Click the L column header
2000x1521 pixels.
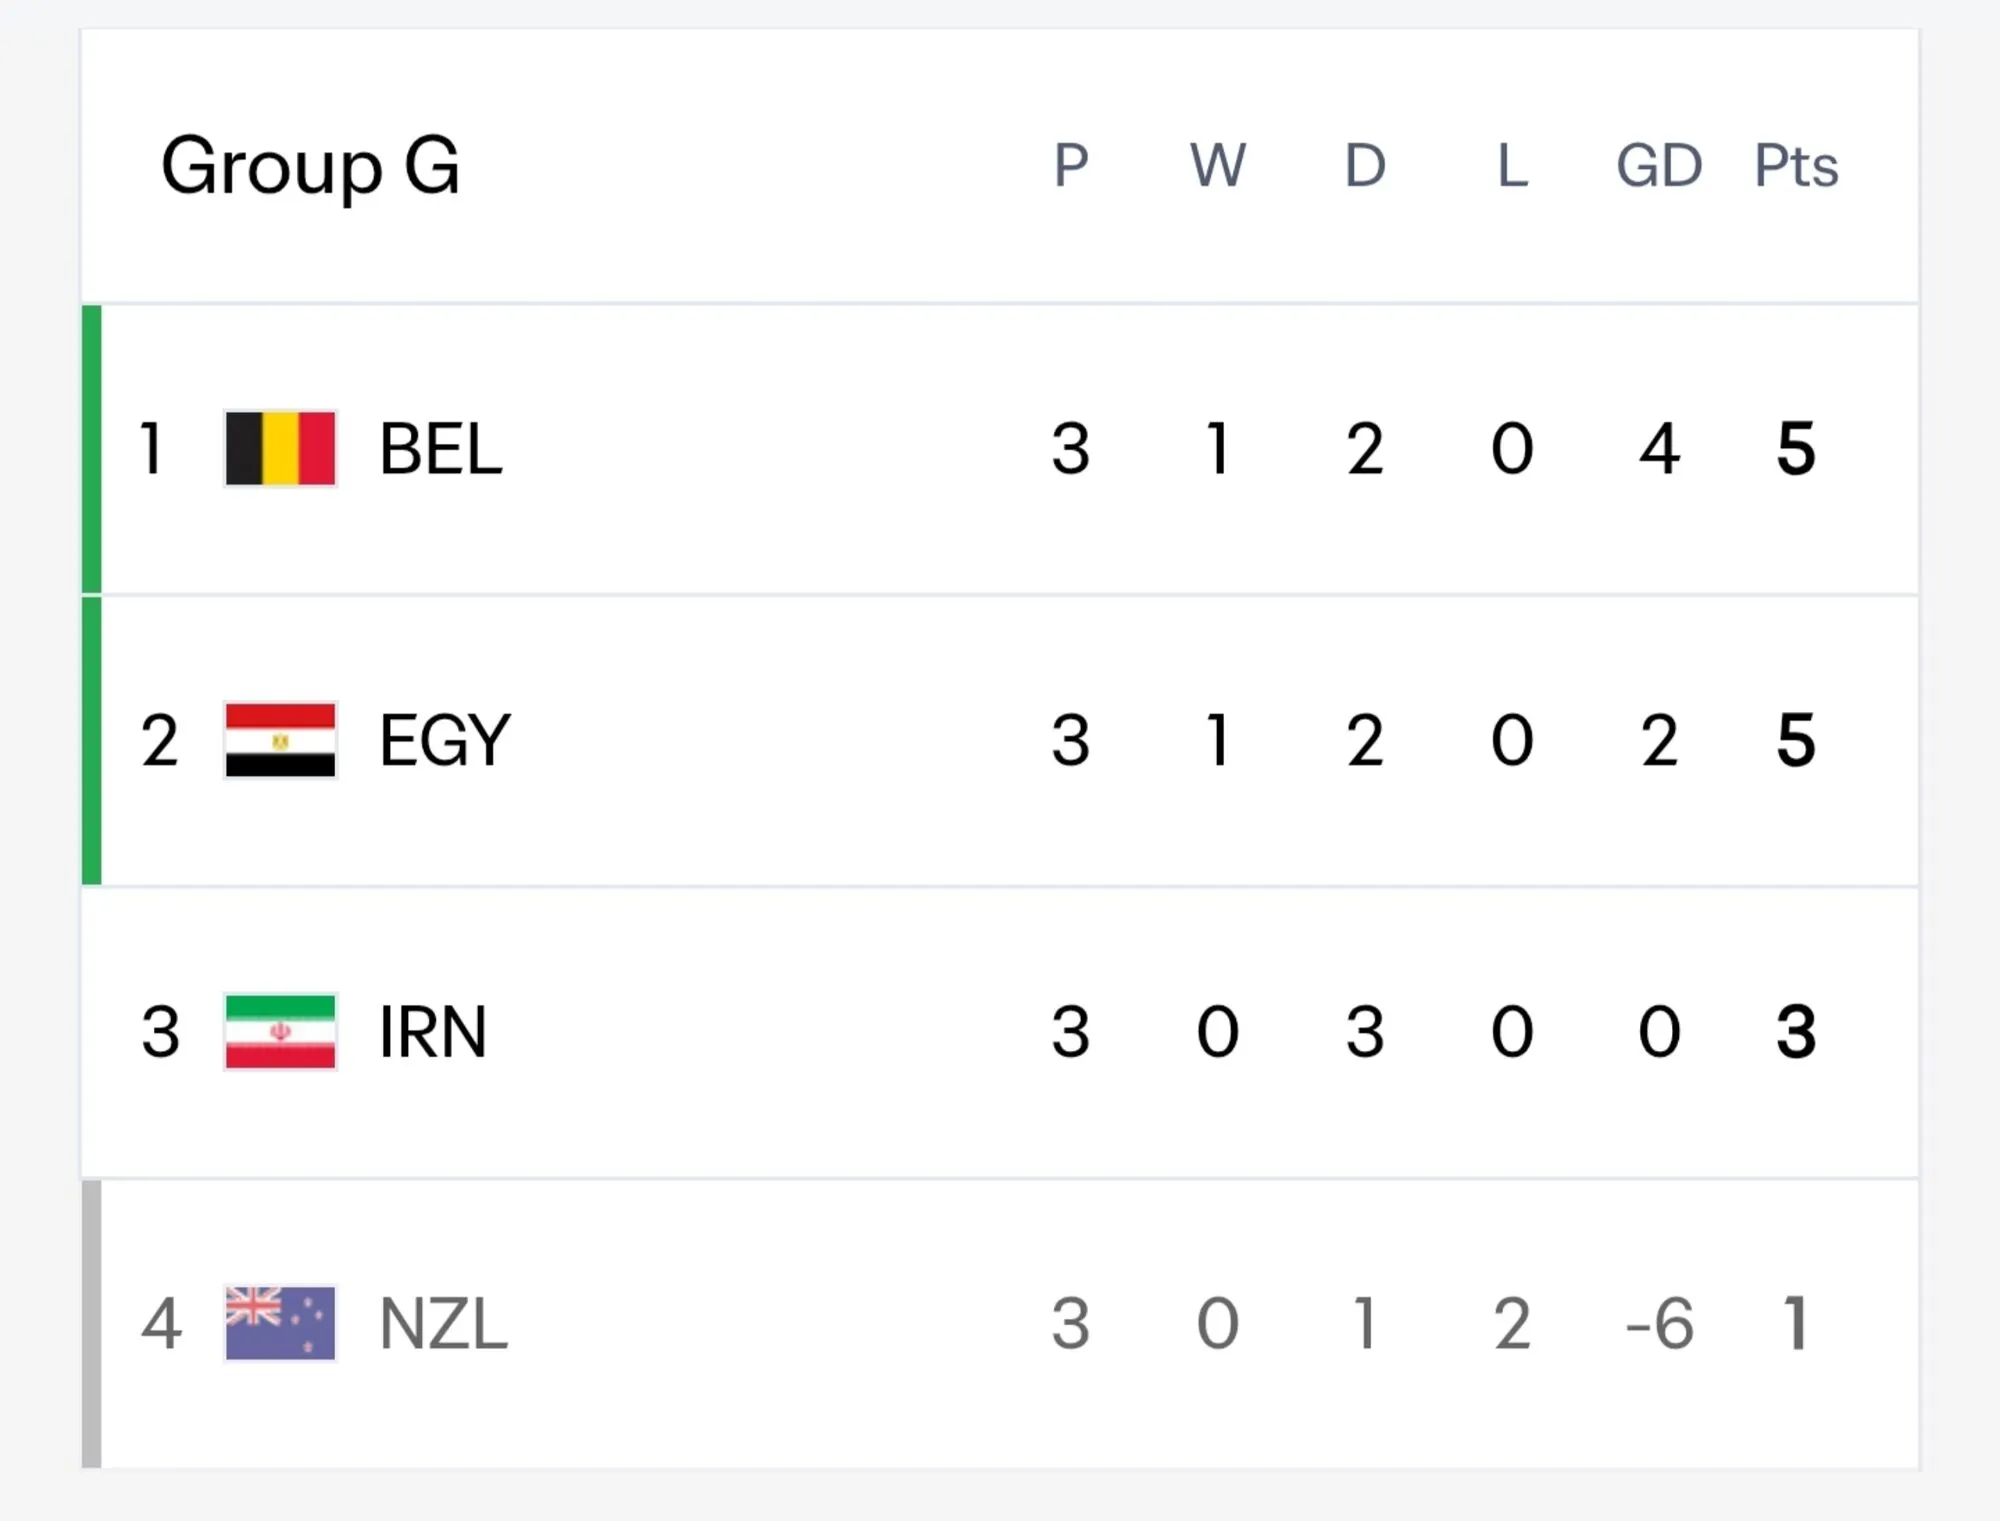[1512, 165]
